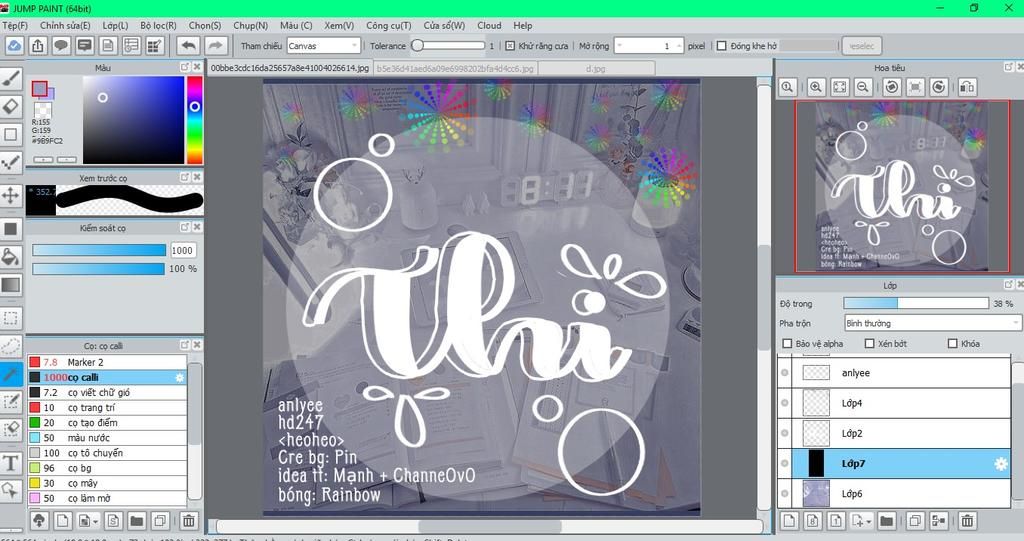
Task: Rotate the canvas right in the Navigator
Action: point(939,87)
